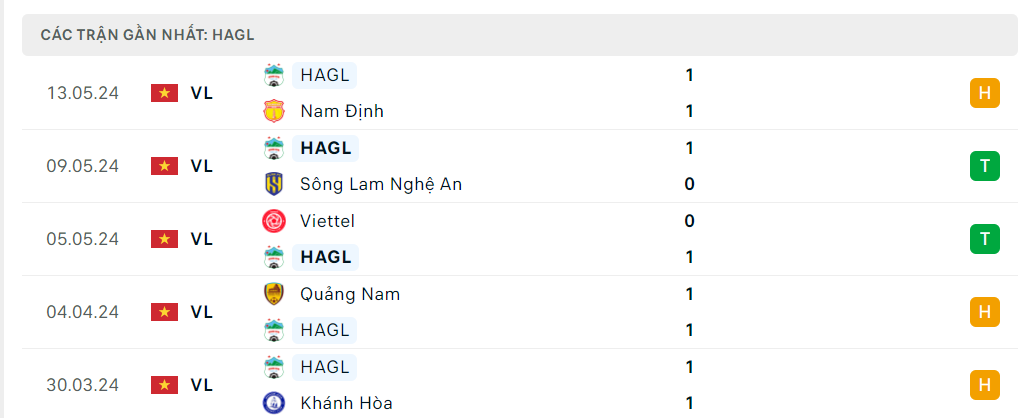Click the draw badge for 04.04.24 match
Image resolution: width=1028 pixels, height=418 pixels.
pyautogui.click(x=984, y=312)
